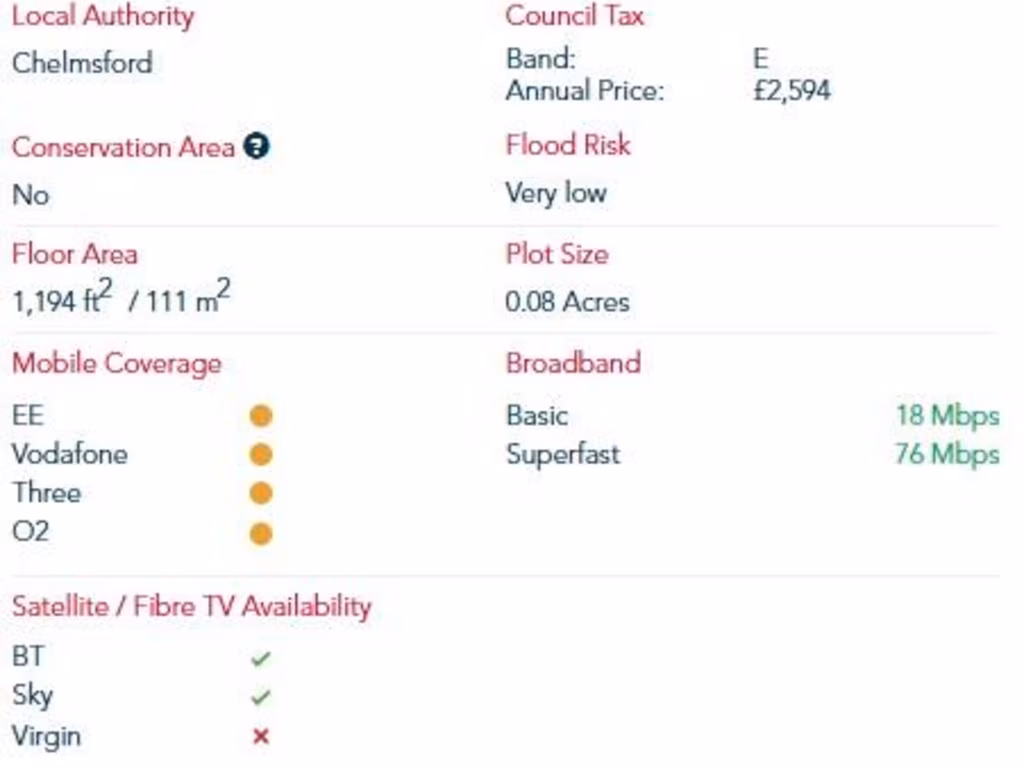Click the £2,594 annual price
Image resolution: width=1024 pixels, height=768 pixels.
coord(791,91)
